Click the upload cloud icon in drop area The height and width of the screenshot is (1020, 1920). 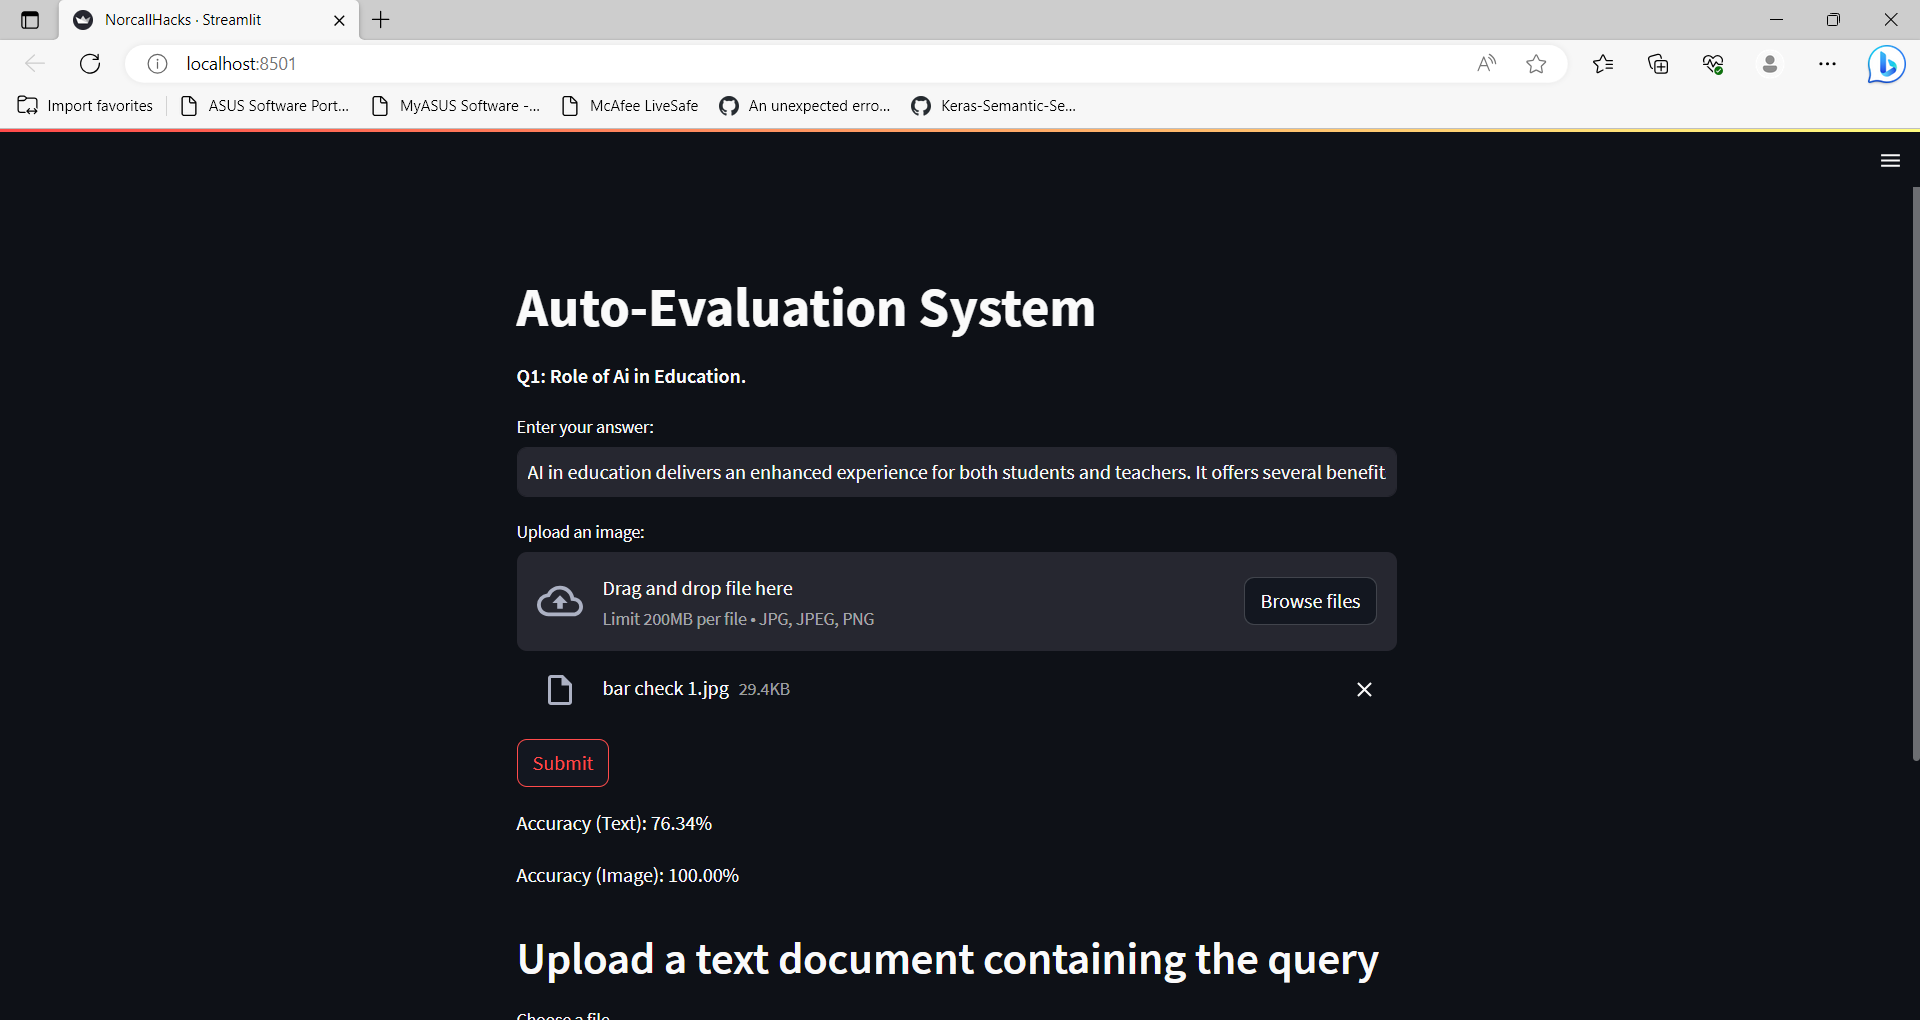pos(559,600)
